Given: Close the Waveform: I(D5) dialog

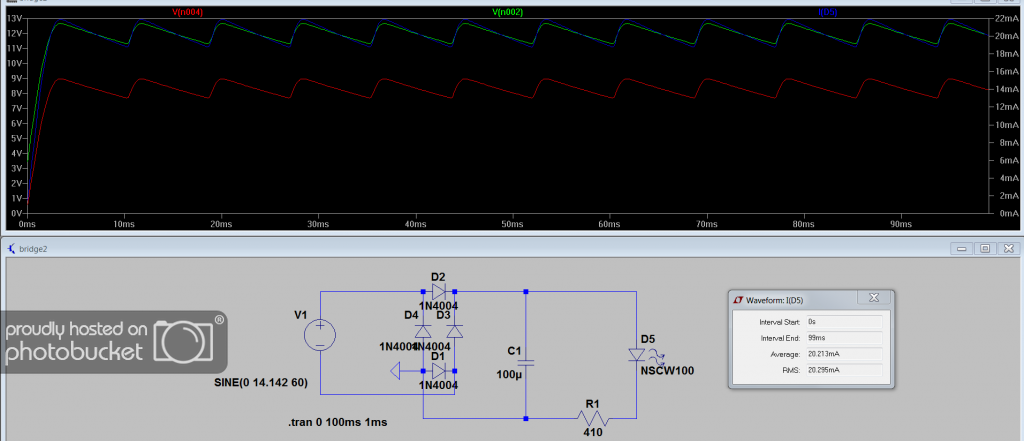Looking at the screenshot, I should 874,299.
